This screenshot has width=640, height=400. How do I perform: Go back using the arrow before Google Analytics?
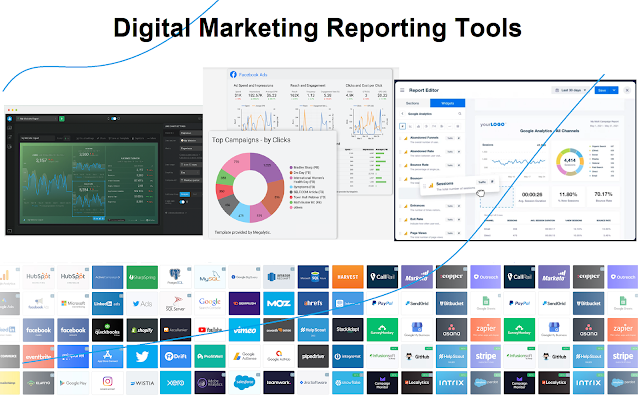tap(402, 114)
